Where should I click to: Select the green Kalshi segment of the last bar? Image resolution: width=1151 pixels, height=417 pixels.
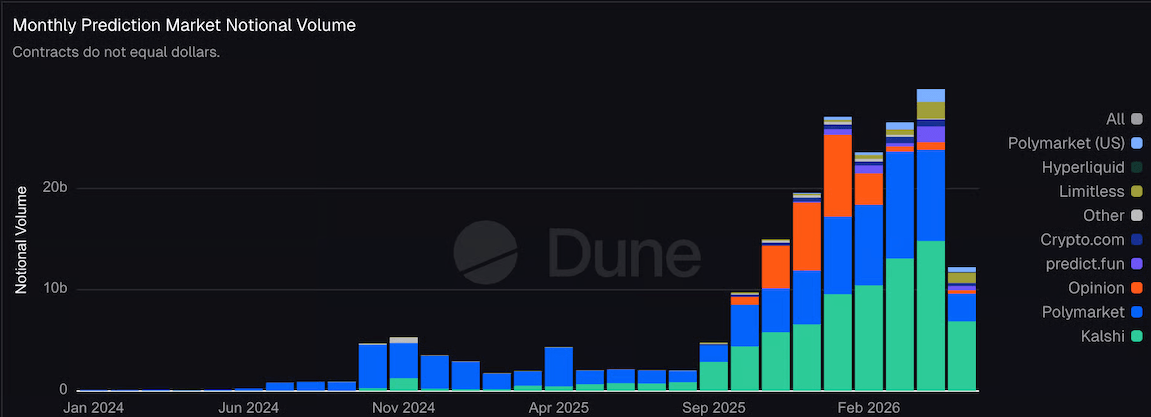tap(962, 356)
